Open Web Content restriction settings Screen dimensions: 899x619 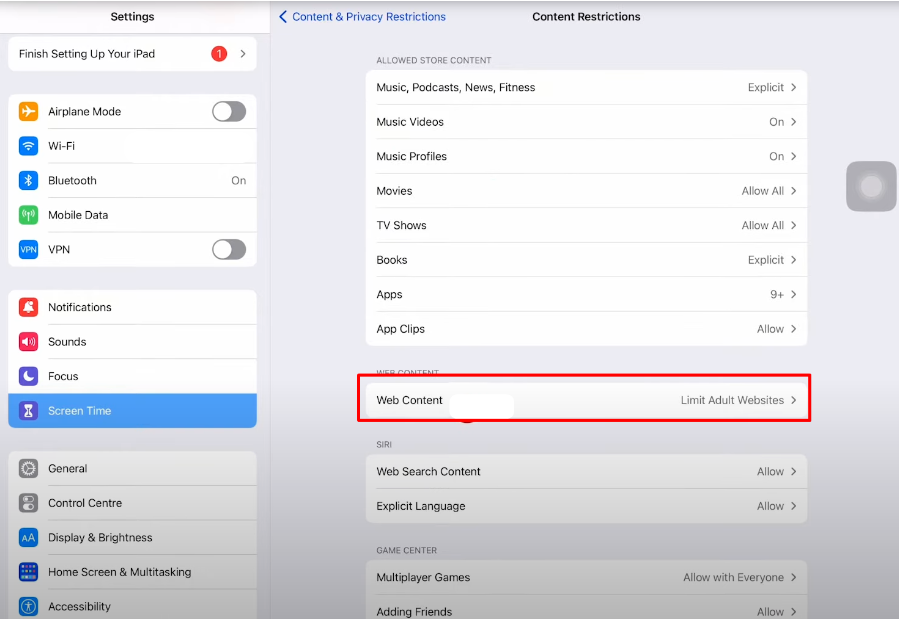click(x=586, y=400)
